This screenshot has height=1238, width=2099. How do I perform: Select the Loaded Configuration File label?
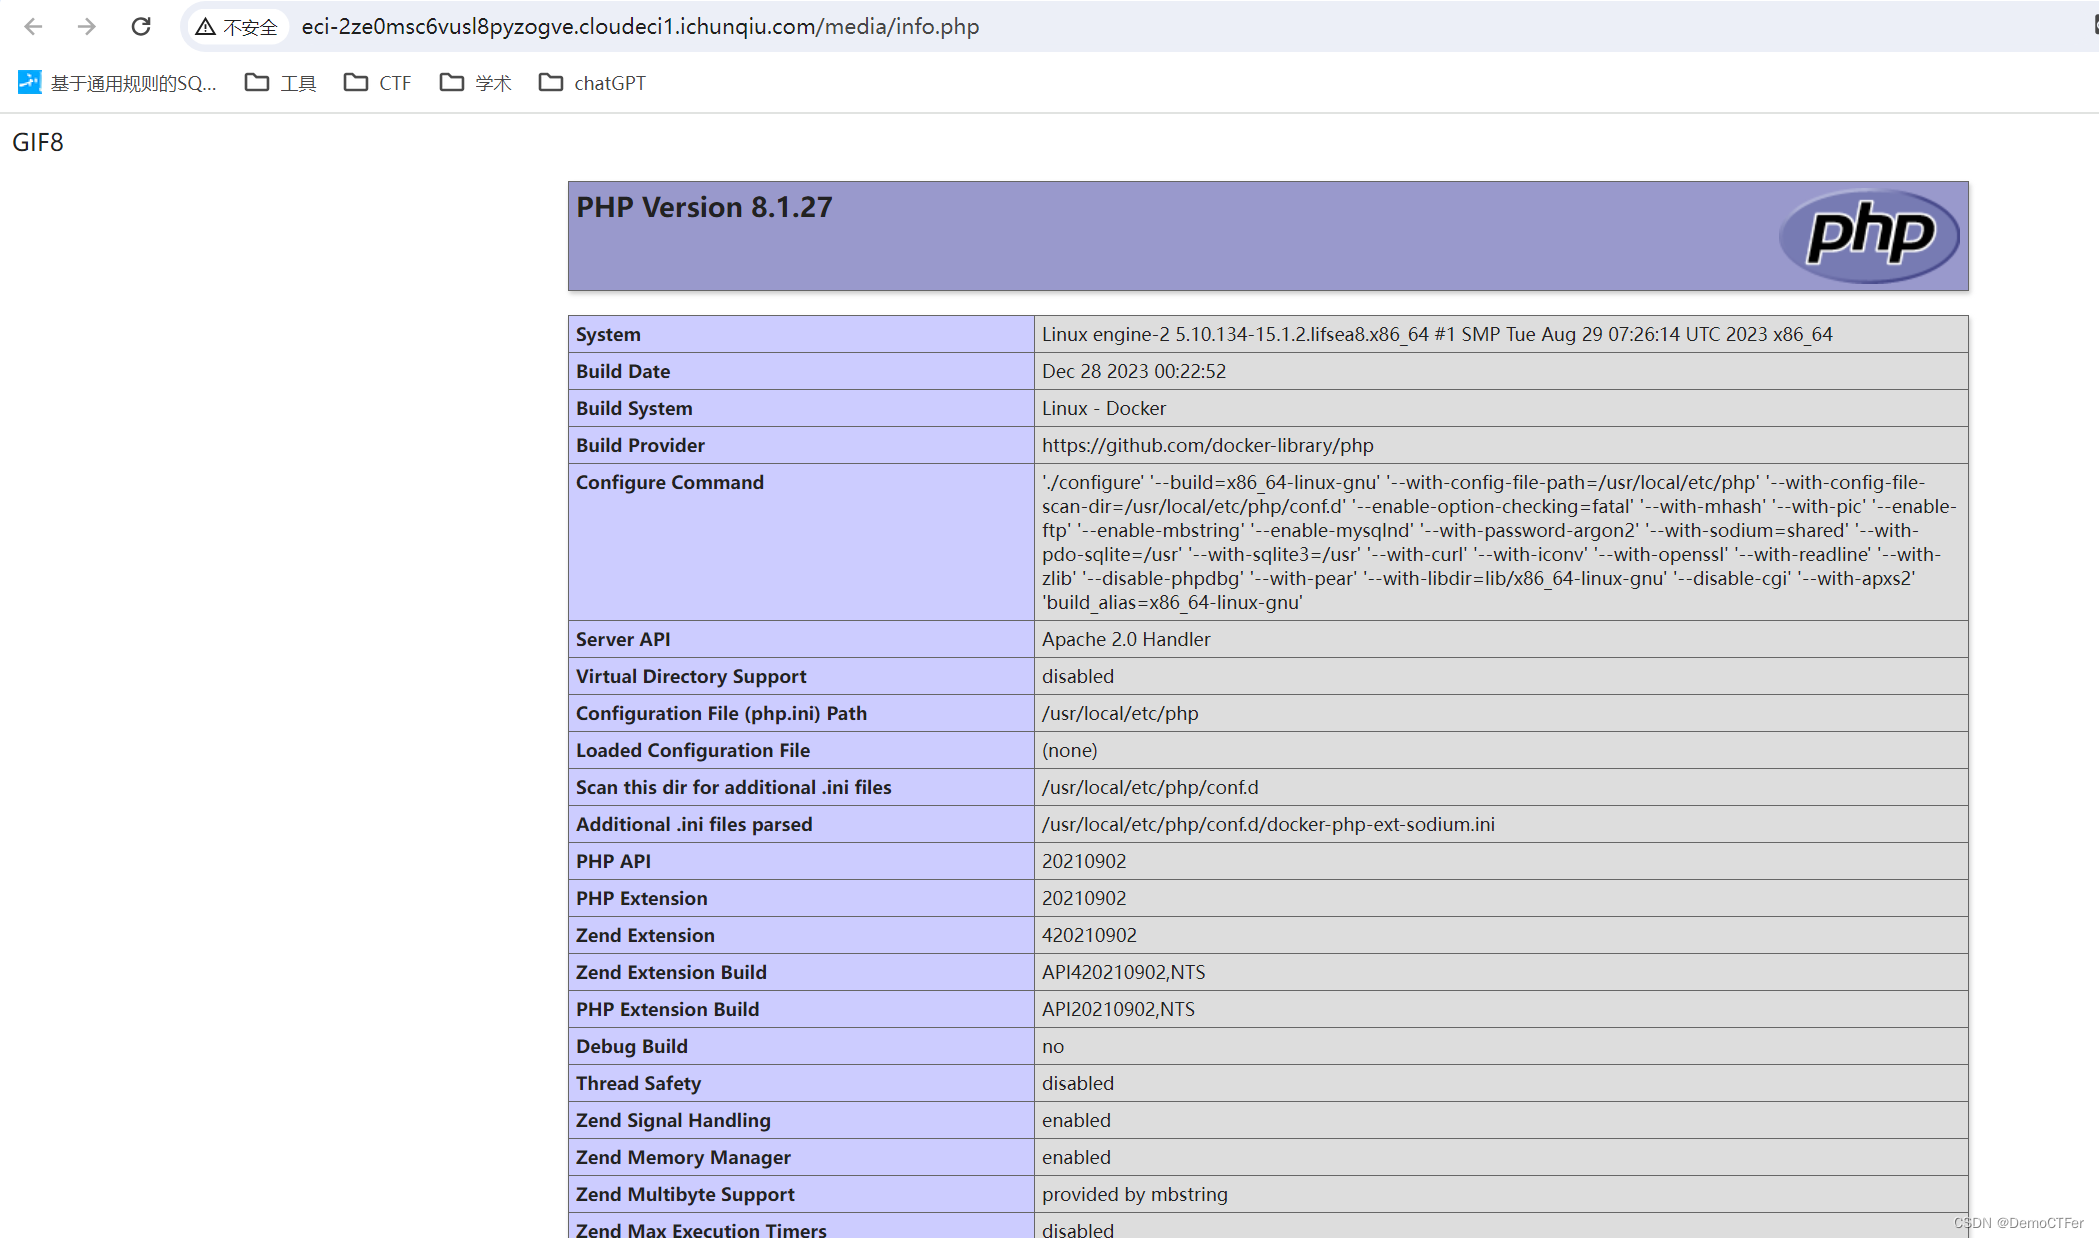tap(693, 750)
